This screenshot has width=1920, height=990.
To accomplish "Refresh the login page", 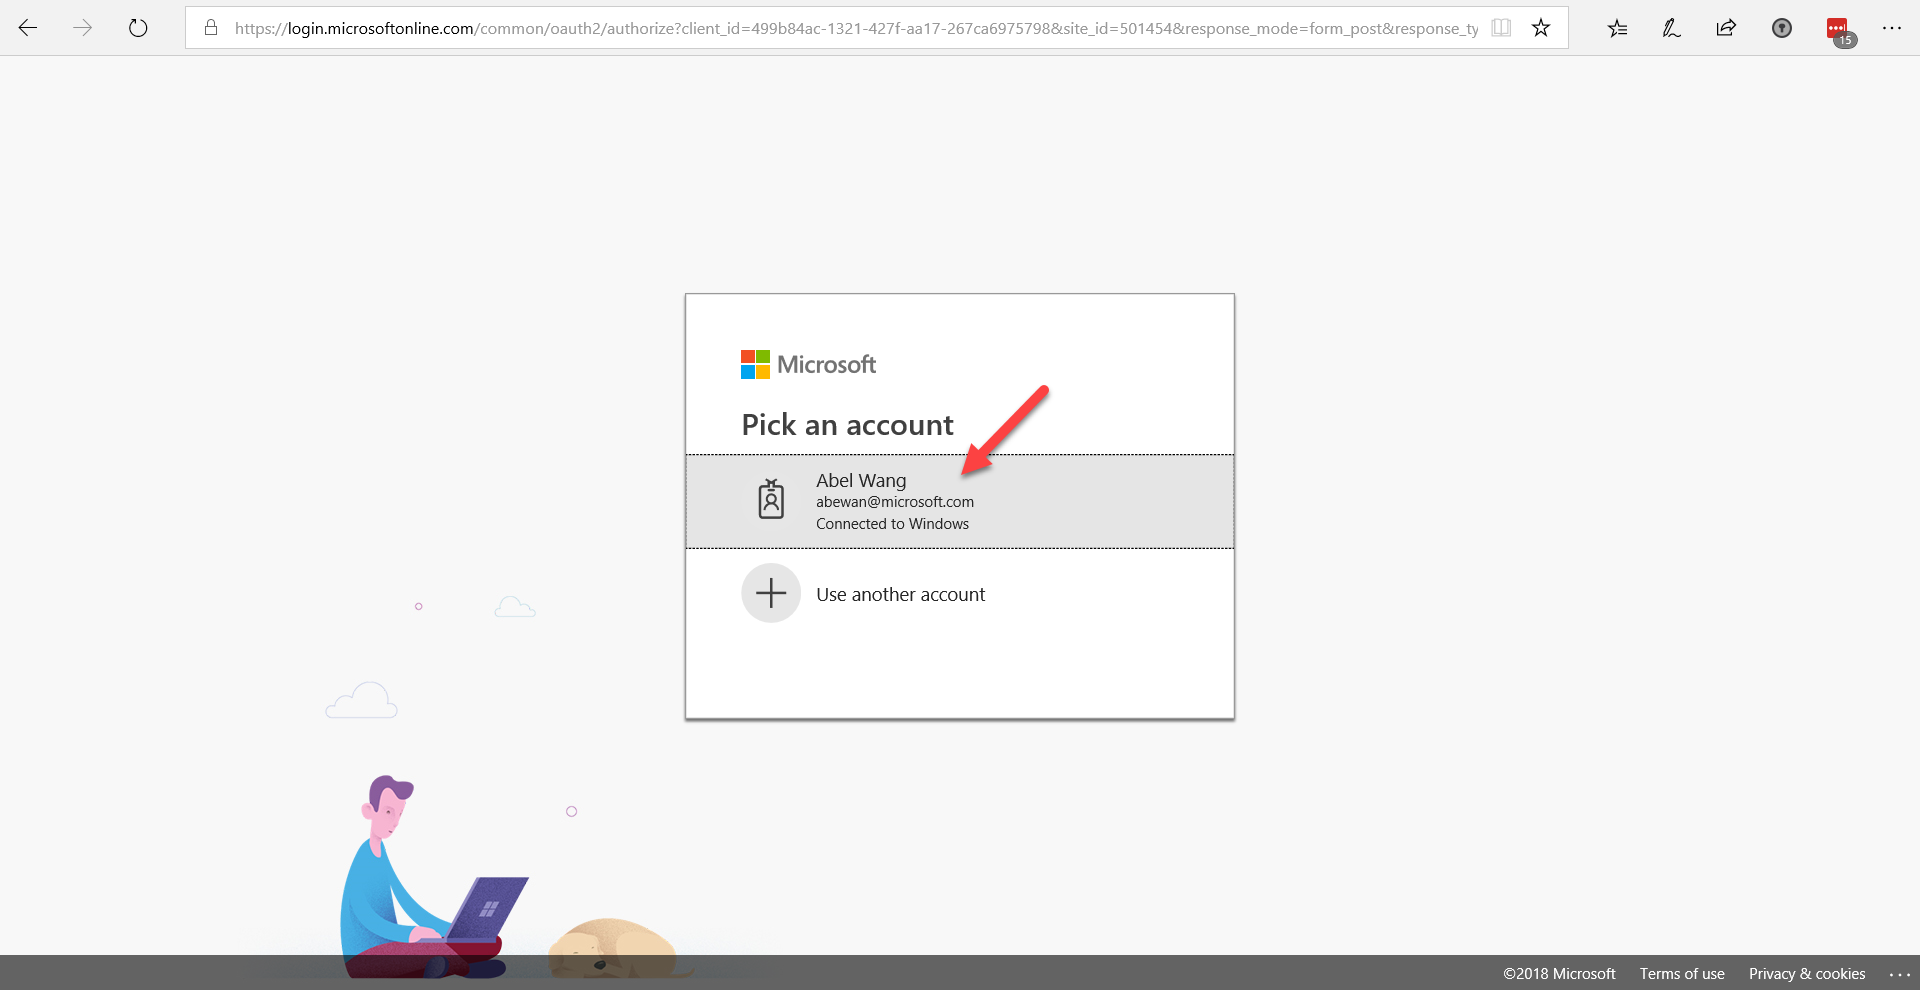I will click(138, 28).
